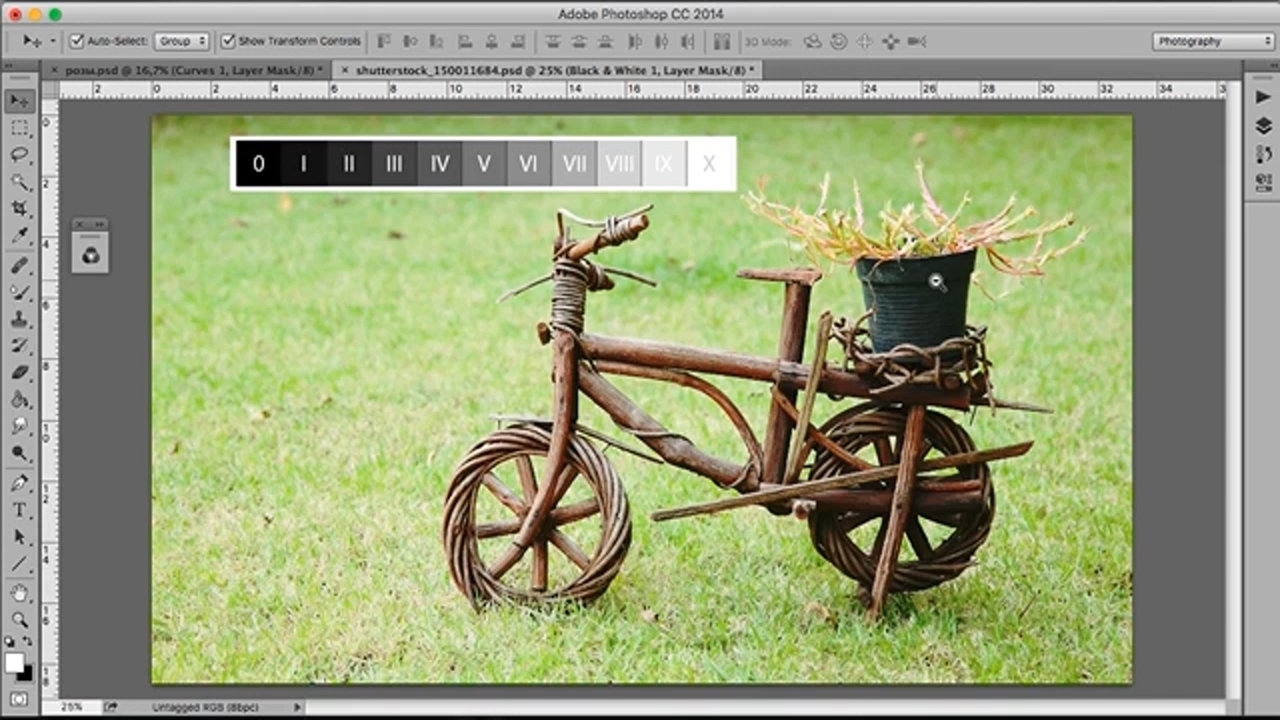Click the small floating panel's round icon
The image size is (1280, 720).
[90, 256]
